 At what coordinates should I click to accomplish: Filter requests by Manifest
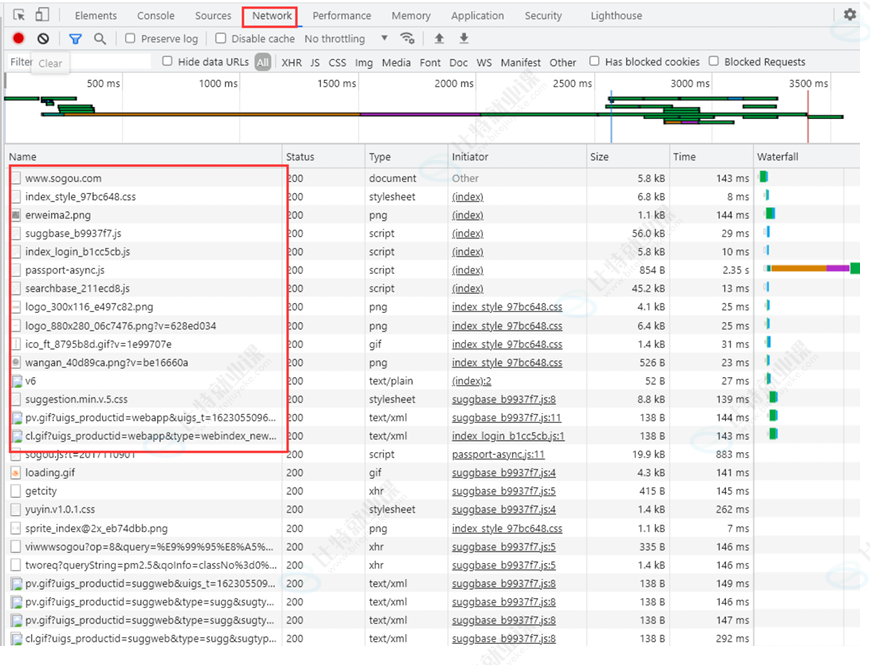coord(520,63)
